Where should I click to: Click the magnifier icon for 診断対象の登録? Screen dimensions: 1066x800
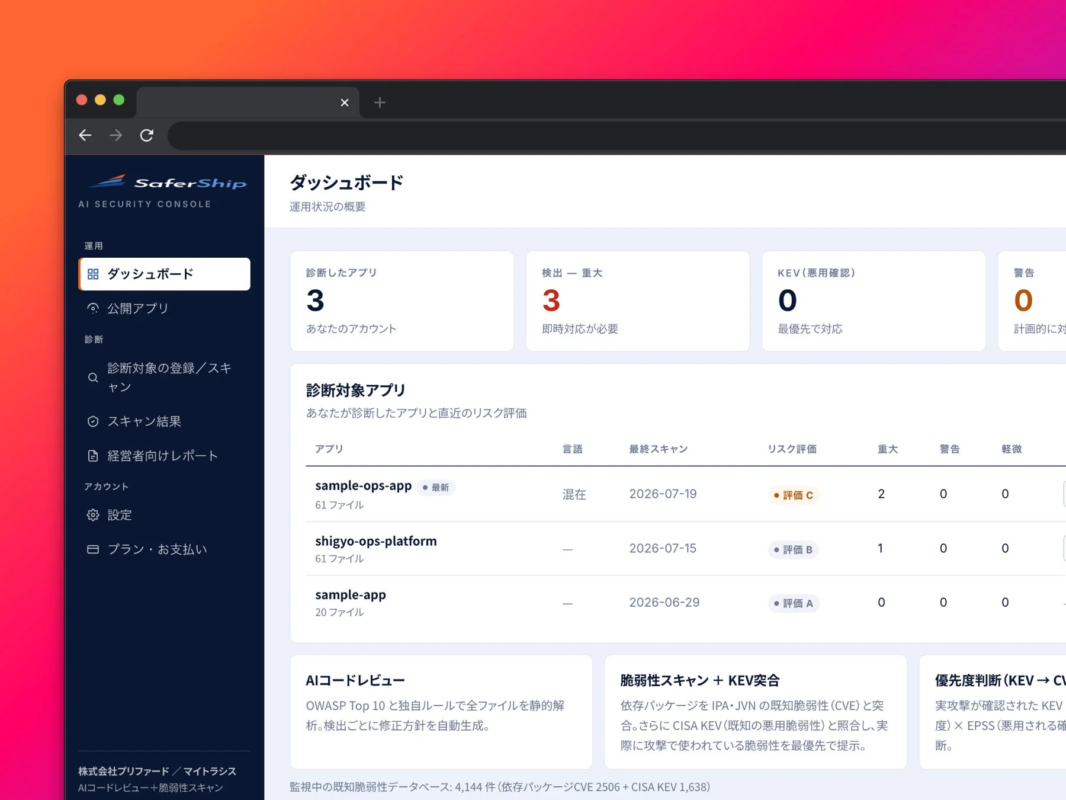[x=93, y=377]
